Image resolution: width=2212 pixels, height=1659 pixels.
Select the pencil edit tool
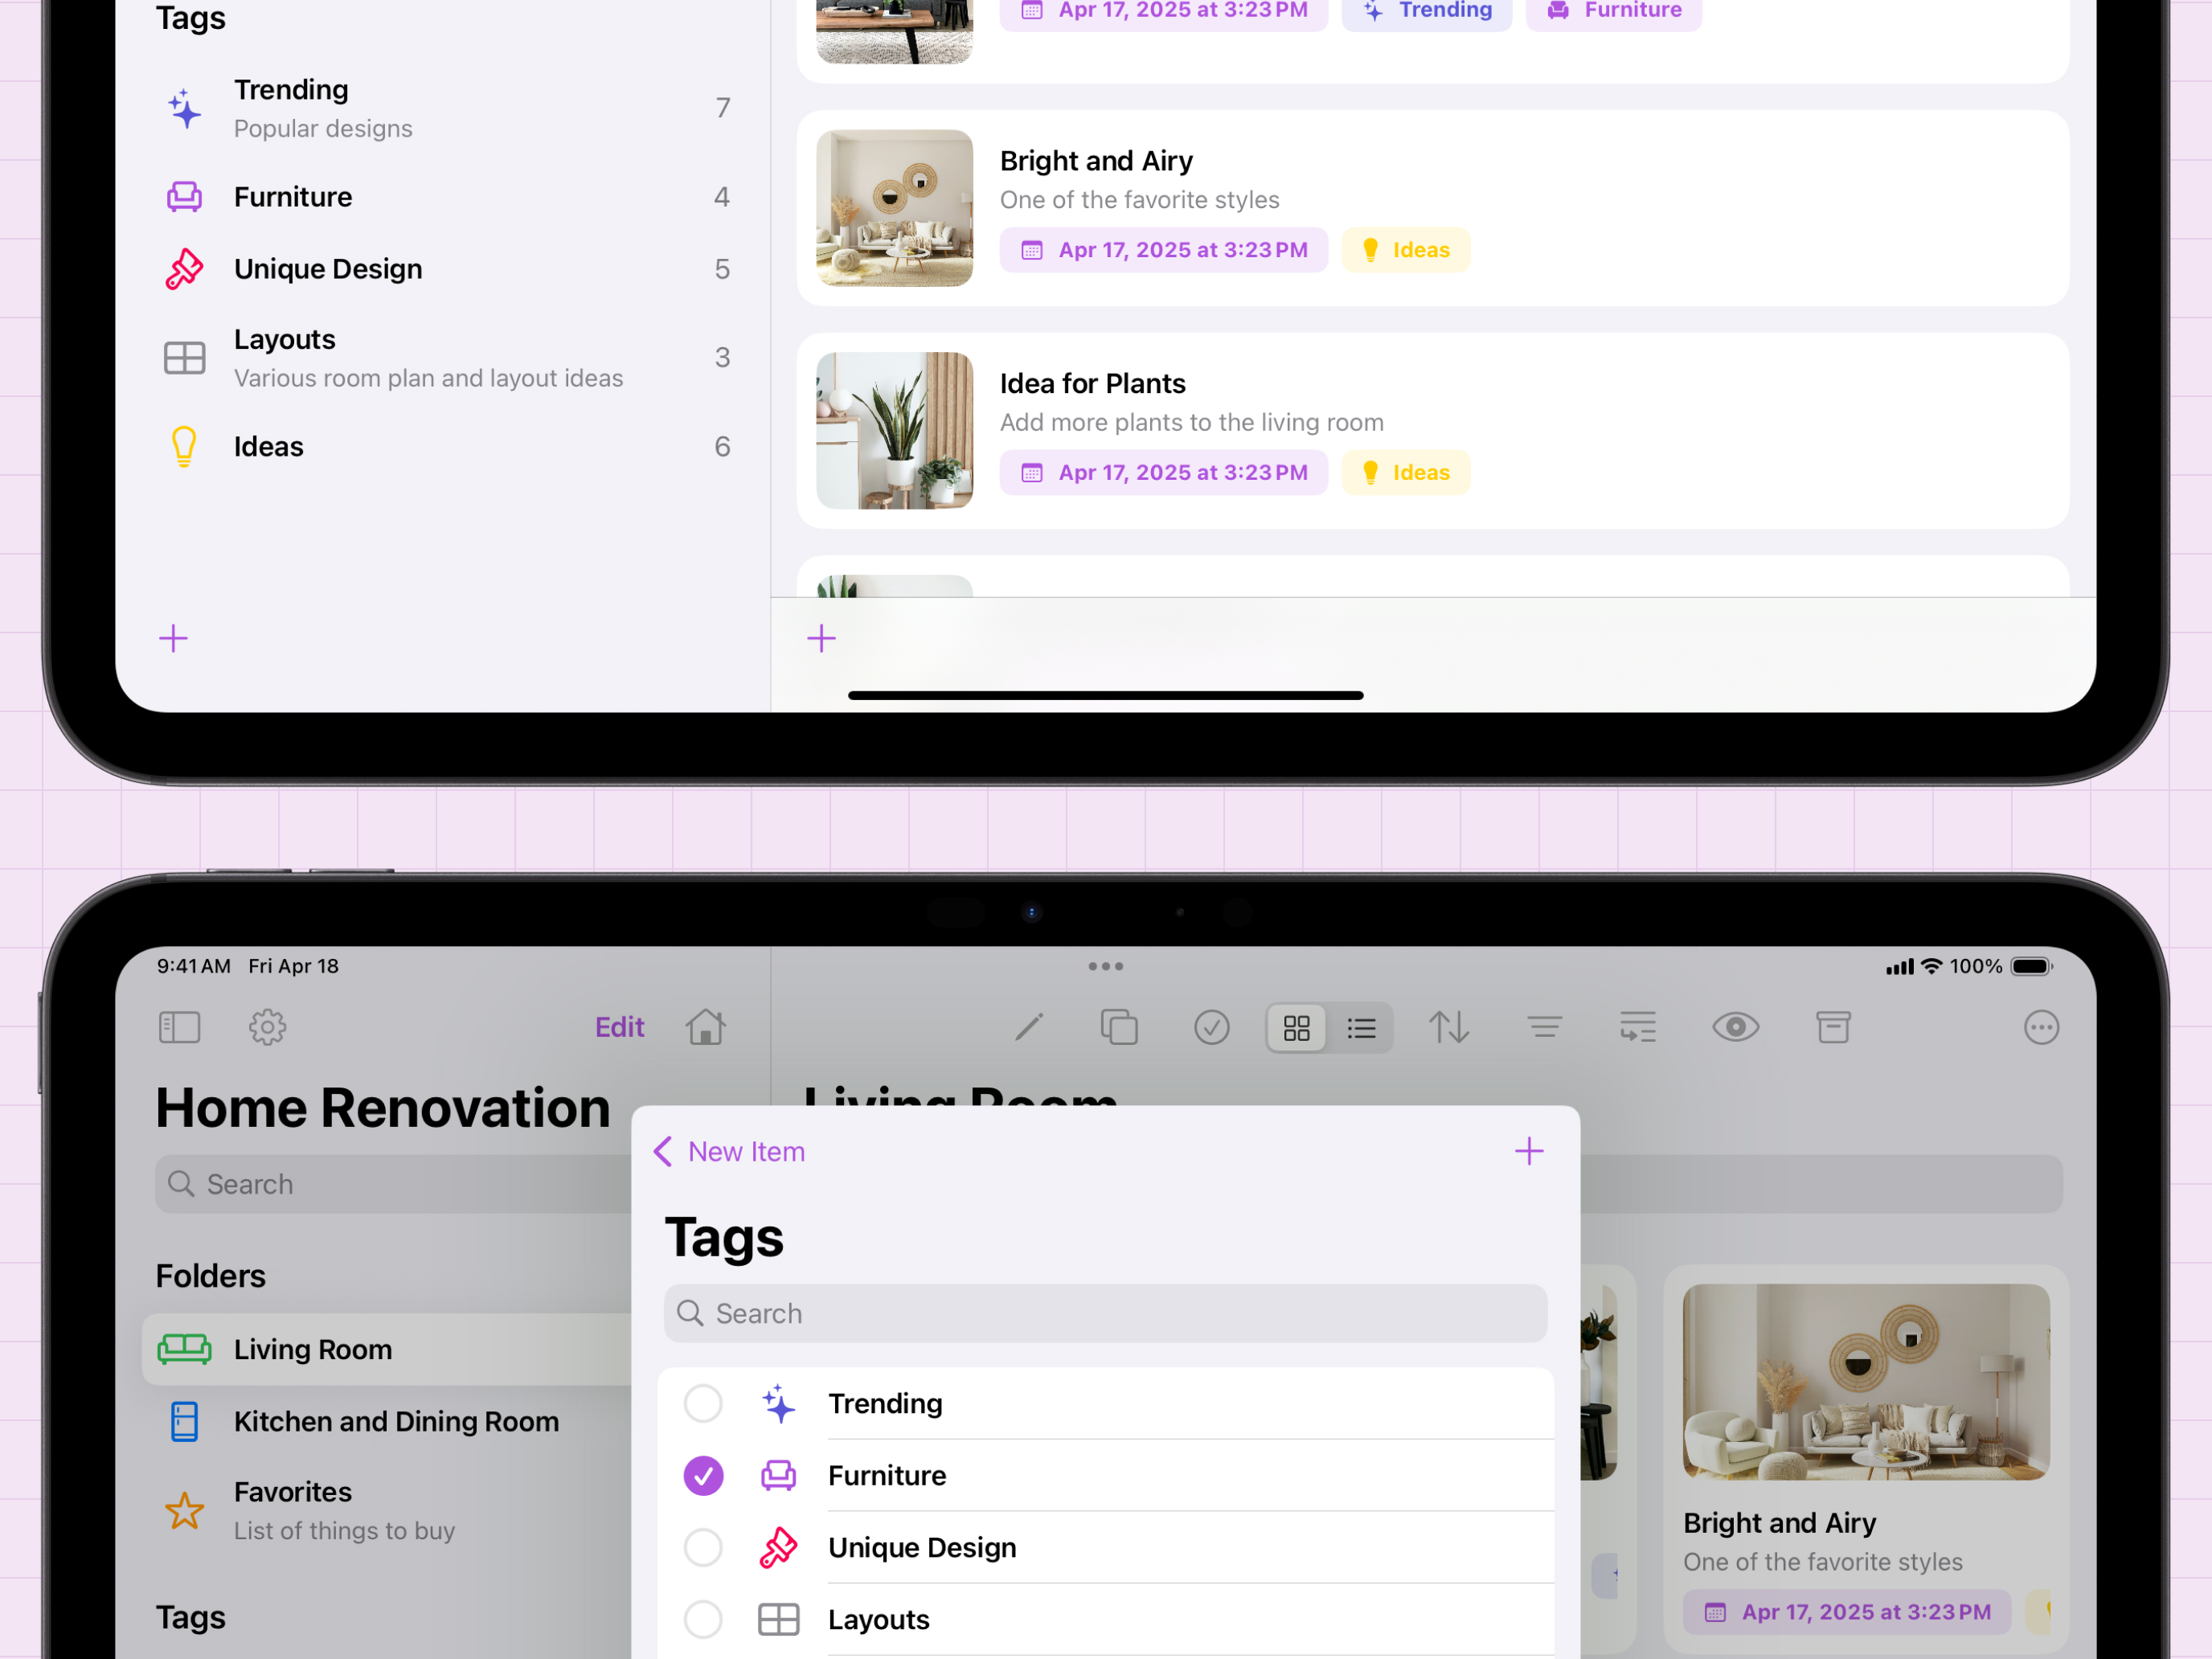(1029, 1027)
